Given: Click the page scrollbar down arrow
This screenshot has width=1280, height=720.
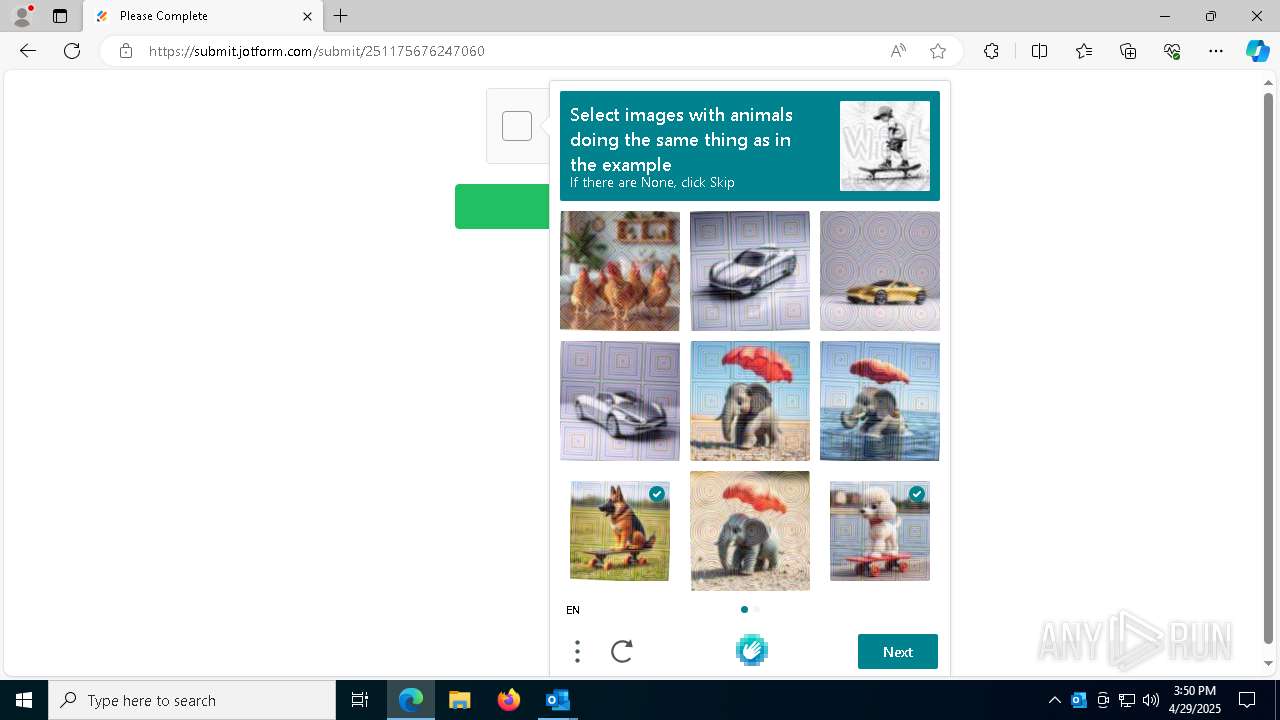Looking at the screenshot, I should 1269,663.
